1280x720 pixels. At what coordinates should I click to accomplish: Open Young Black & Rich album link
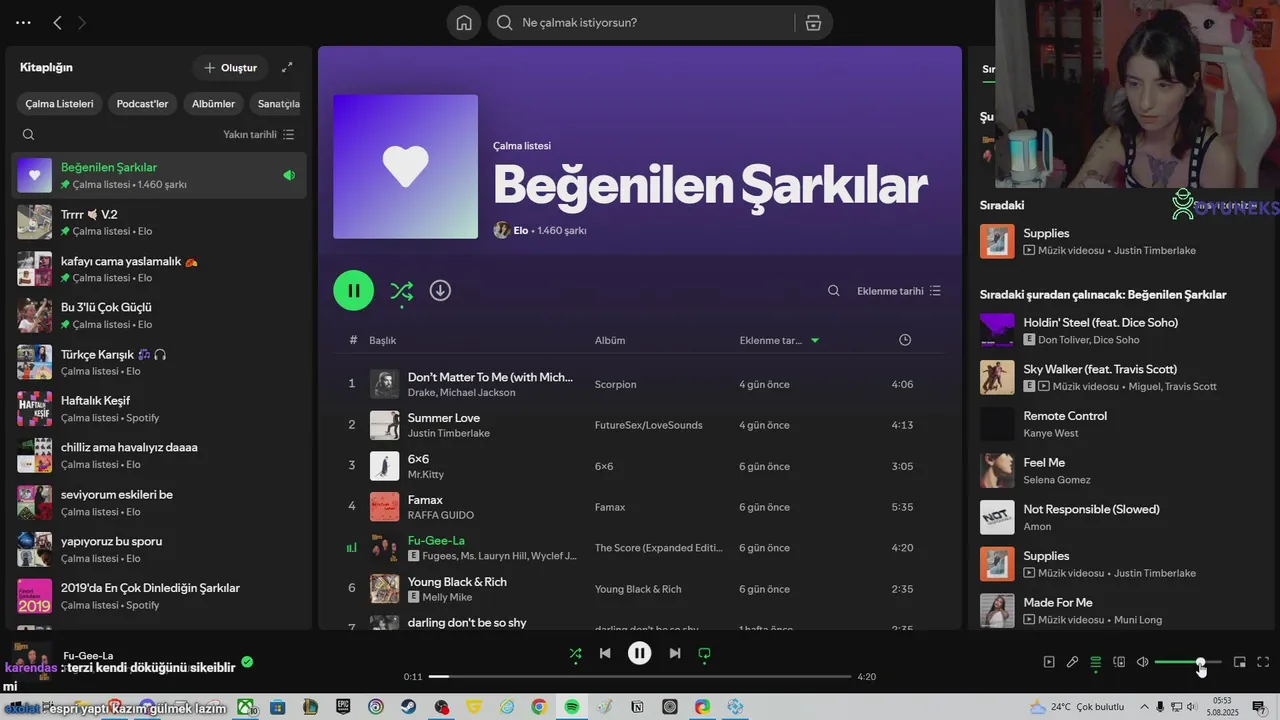click(x=638, y=589)
